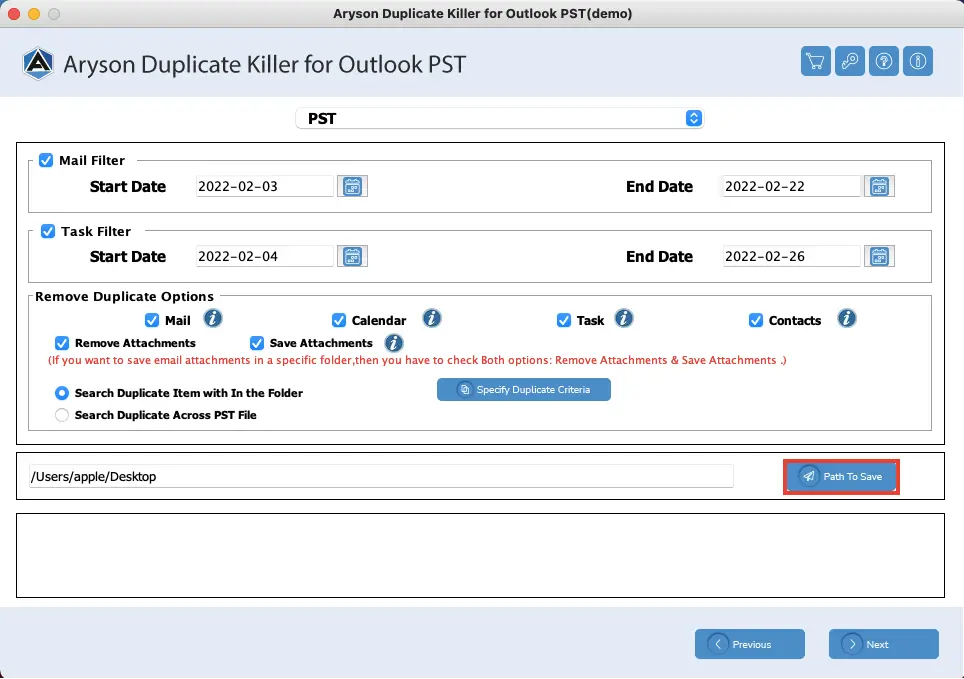The height and width of the screenshot is (679, 964).
Task: Show info tooltip beside Calendar option
Action: click(432, 319)
